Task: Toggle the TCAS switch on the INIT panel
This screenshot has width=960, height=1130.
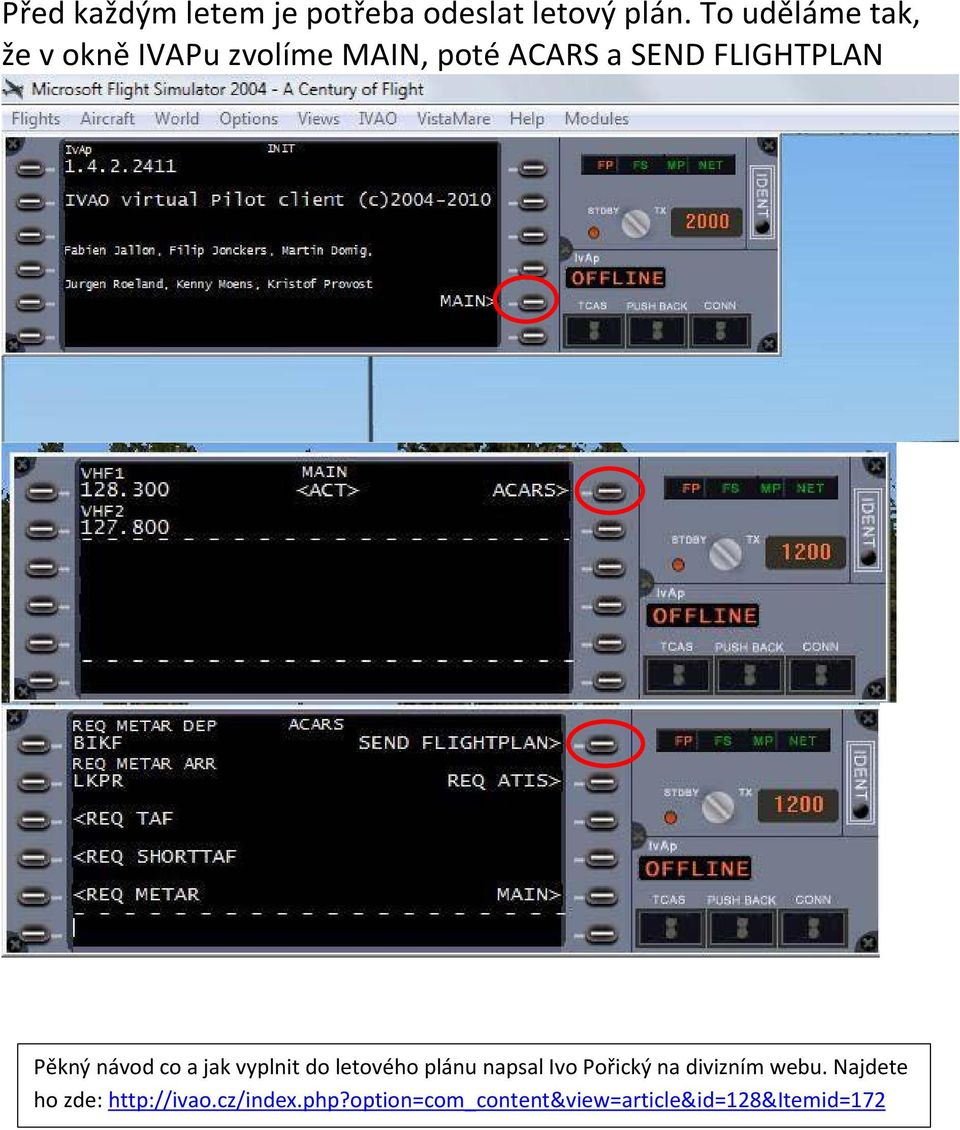Action: coord(594,332)
